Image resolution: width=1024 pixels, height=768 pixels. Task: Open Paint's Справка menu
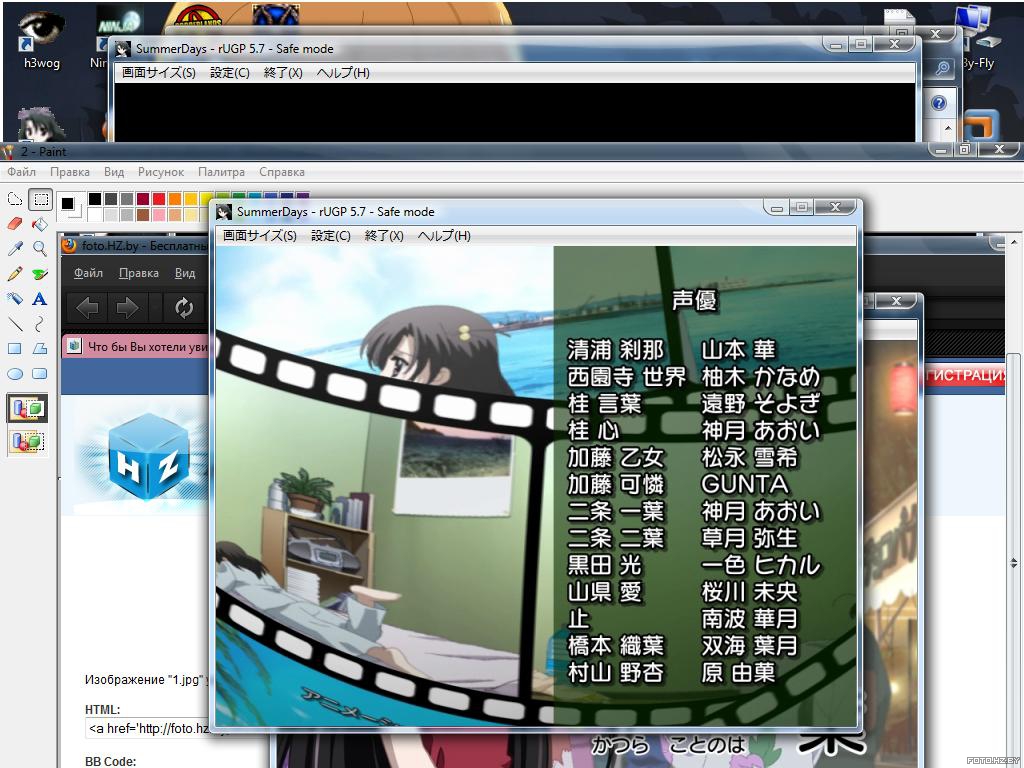tap(281, 172)
